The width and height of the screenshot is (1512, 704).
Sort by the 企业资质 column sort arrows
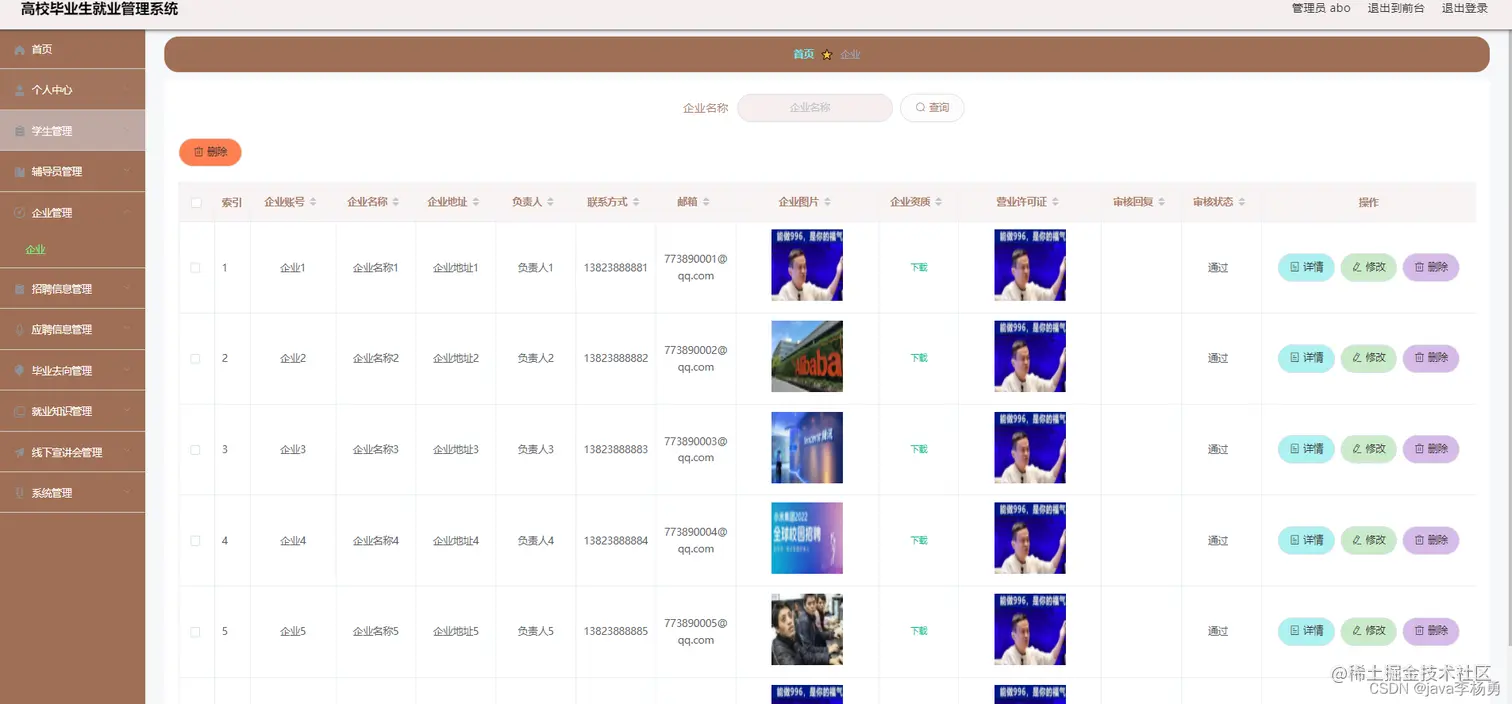coord(939,202)
